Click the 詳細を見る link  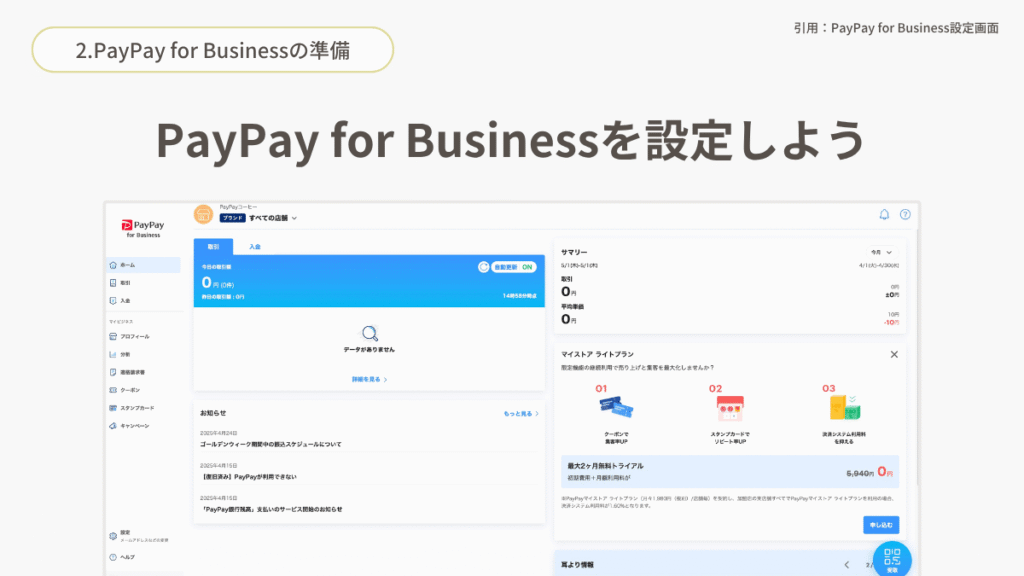click(x=369, y=380)
